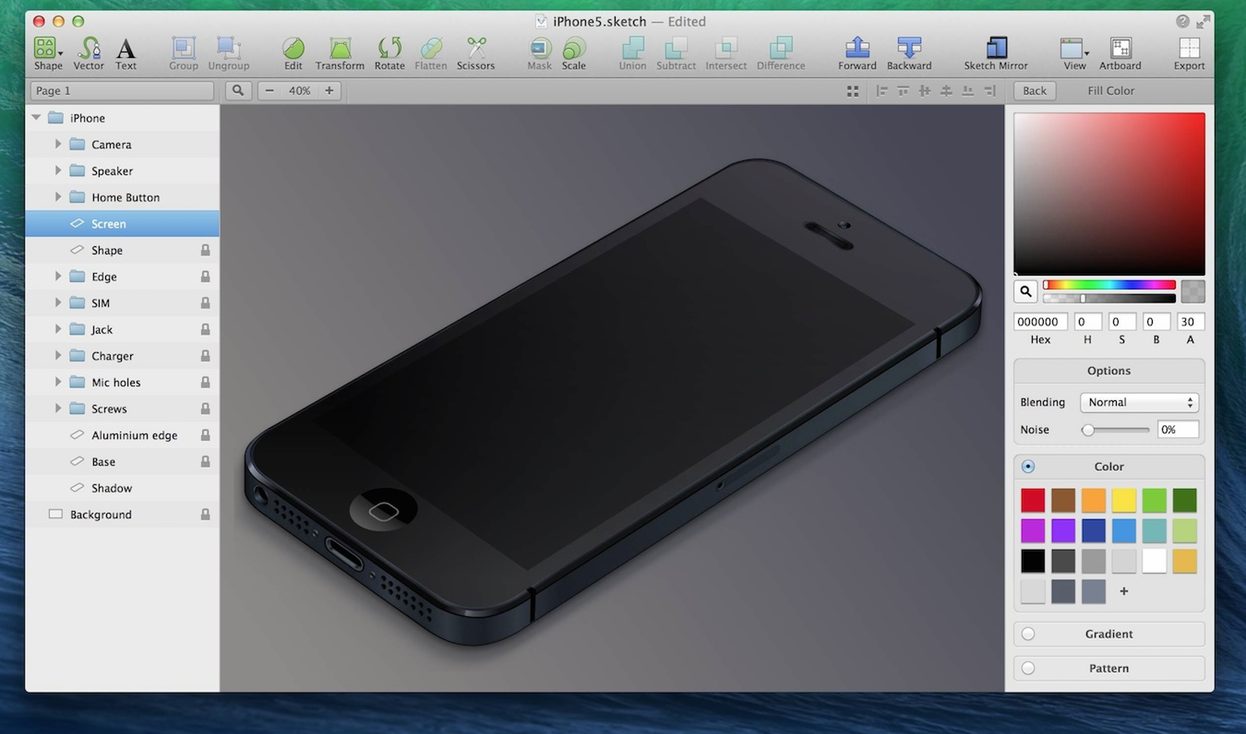Pick a color with the eyedropper magnifier
1246x734 pixels.
click(x=1025, y=291)
